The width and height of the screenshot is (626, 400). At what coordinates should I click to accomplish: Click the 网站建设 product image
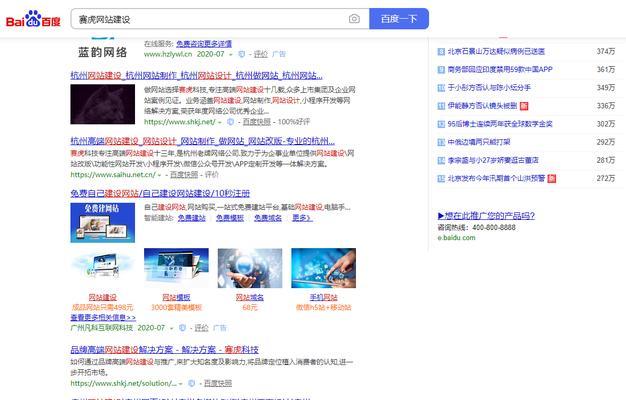click(103, 268)
